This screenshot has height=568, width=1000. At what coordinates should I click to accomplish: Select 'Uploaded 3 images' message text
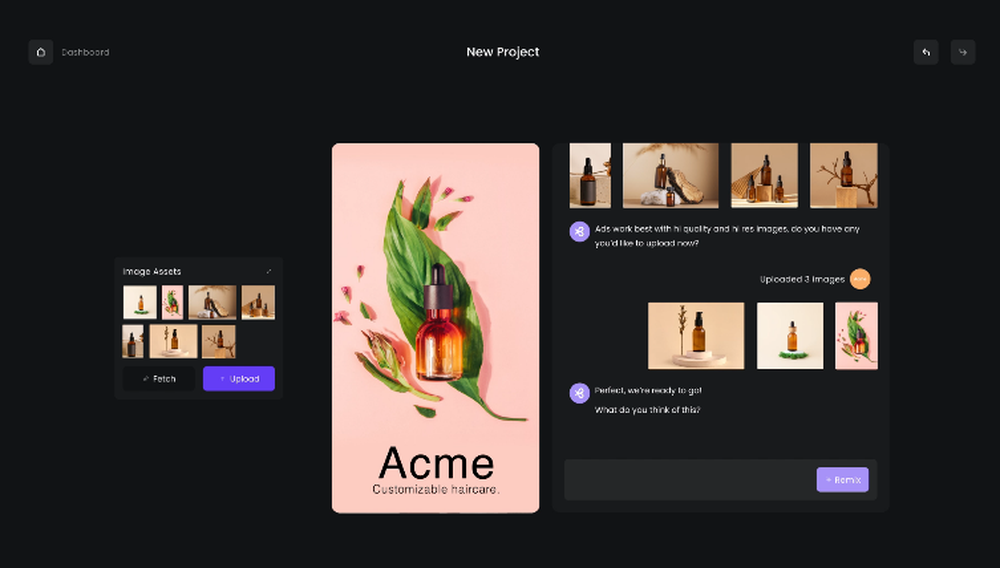click(802, 279)
